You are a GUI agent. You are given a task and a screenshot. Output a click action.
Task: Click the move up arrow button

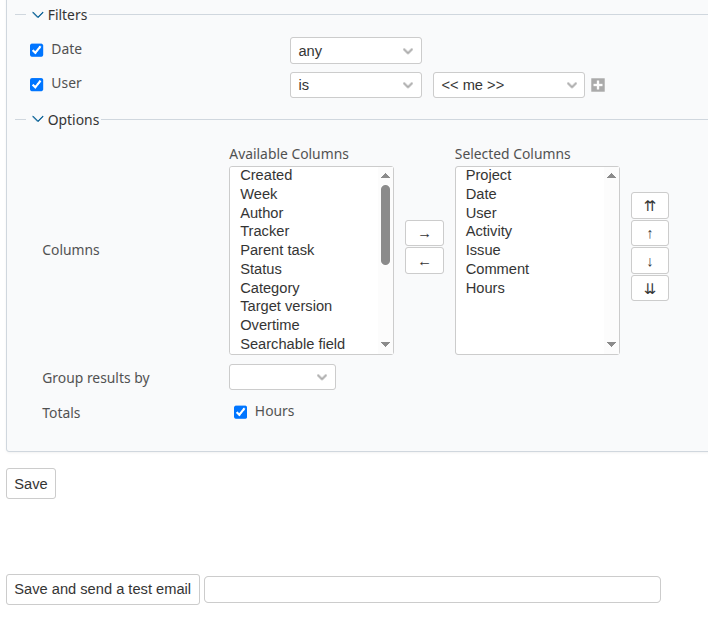coord(649,234)
